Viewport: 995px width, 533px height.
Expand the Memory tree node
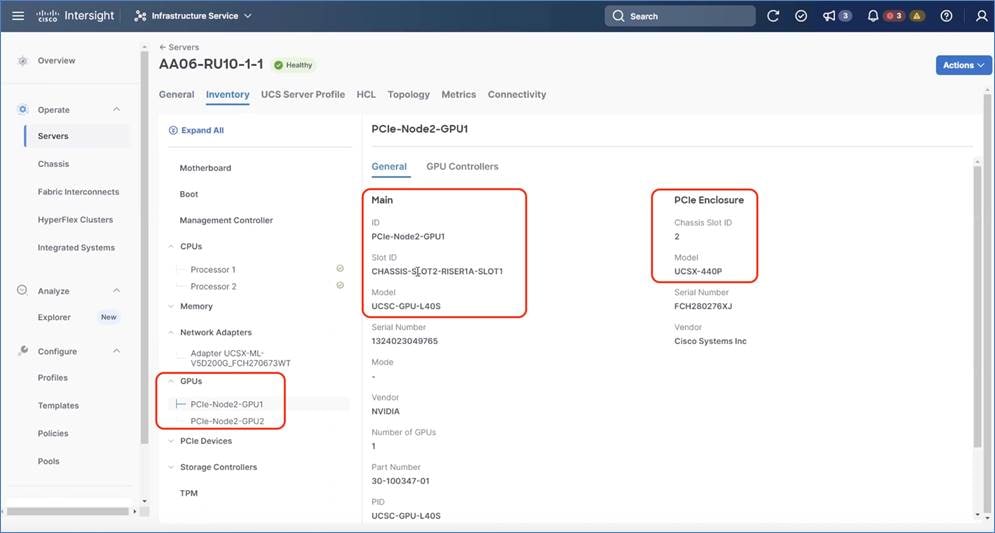click(171, 306)
